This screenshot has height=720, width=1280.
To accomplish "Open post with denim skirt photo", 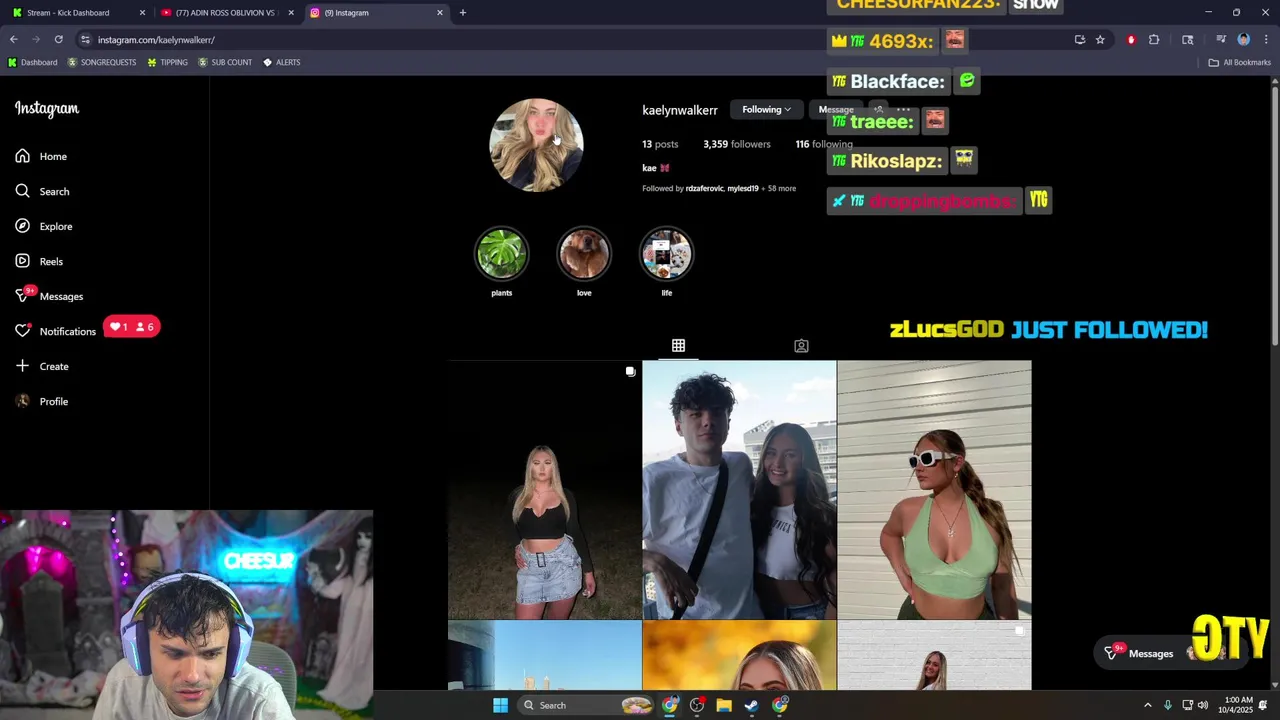I will [x=544, y=490].
